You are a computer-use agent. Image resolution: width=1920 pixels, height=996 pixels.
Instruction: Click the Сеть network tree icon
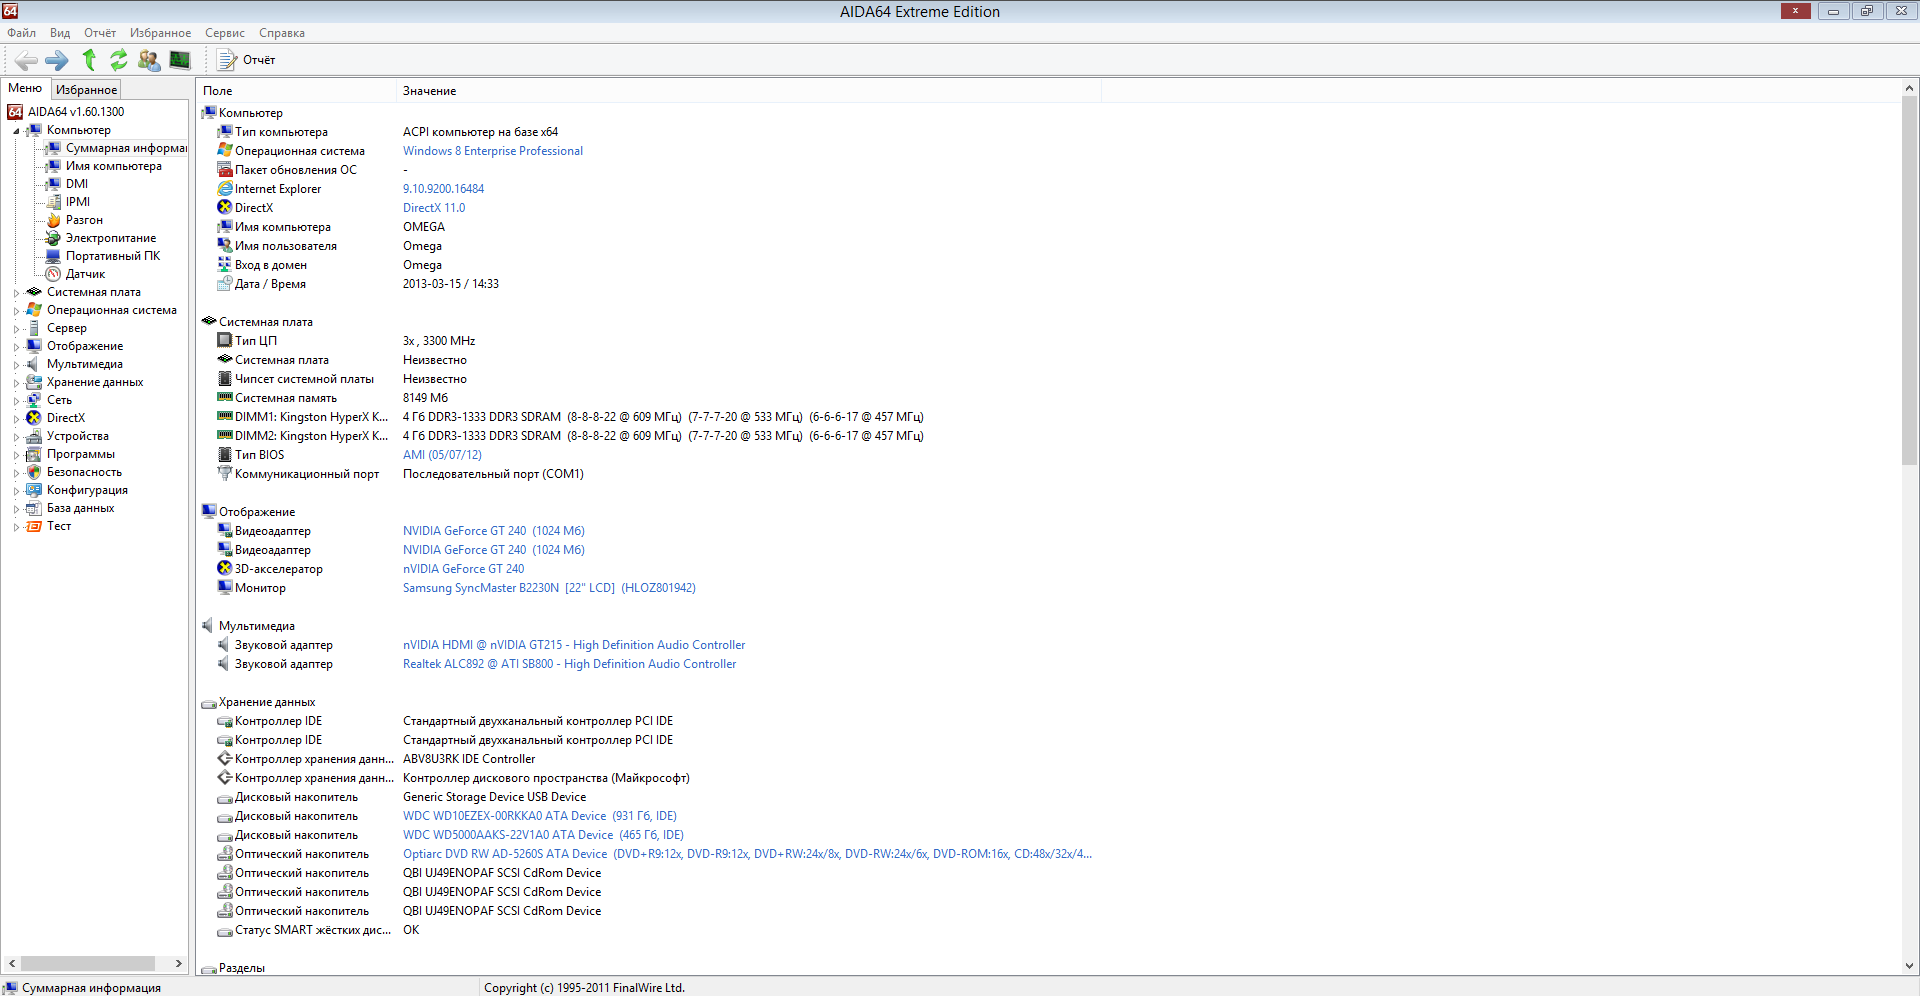(x=34, y=400)
